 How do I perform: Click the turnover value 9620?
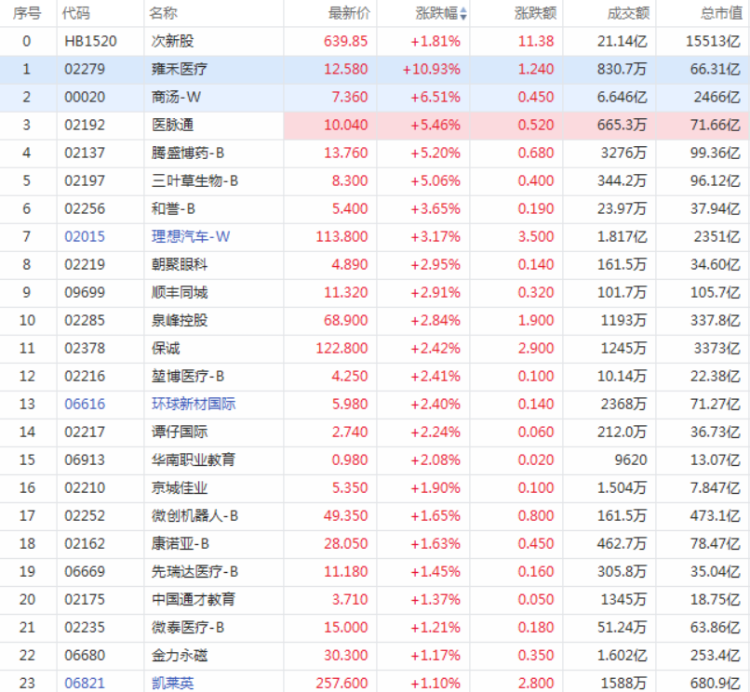click(x=631, y=460)
